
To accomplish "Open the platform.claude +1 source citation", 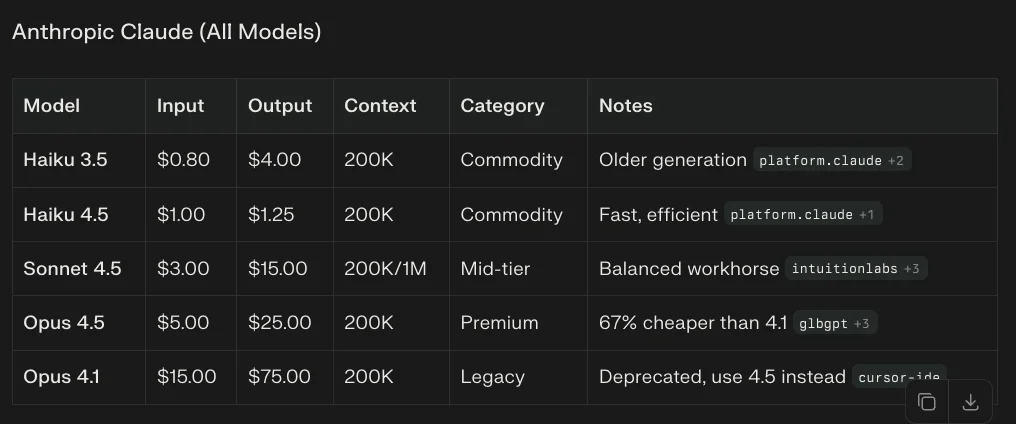I will point(804,215).
